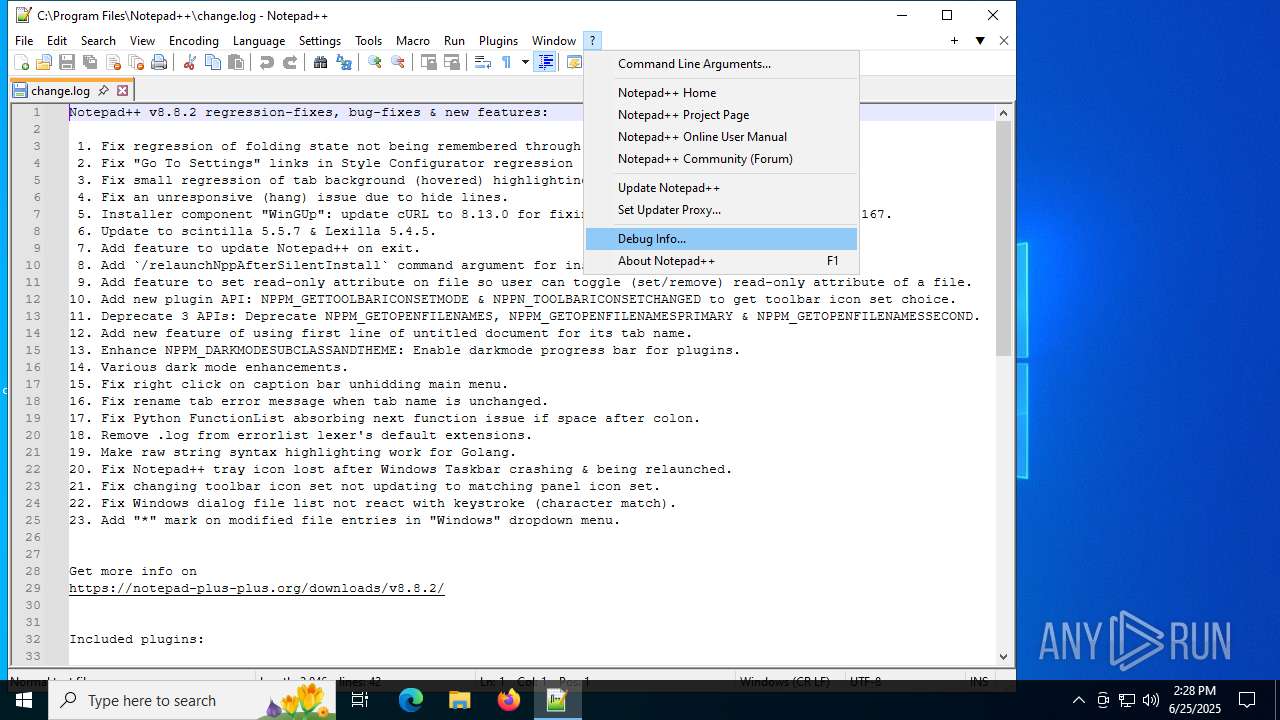The width and height of the screenshot is (1280, 720).
Task: Open the Replace toolbar icon
Action: tap(343, 63)
